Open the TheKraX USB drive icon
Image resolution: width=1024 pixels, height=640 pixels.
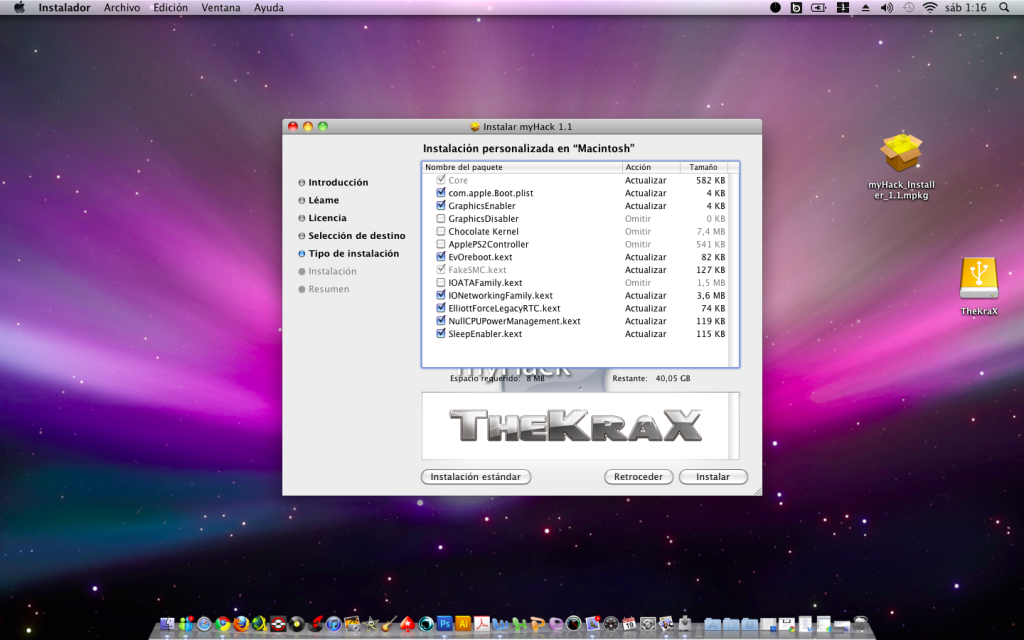coord(978,279)
